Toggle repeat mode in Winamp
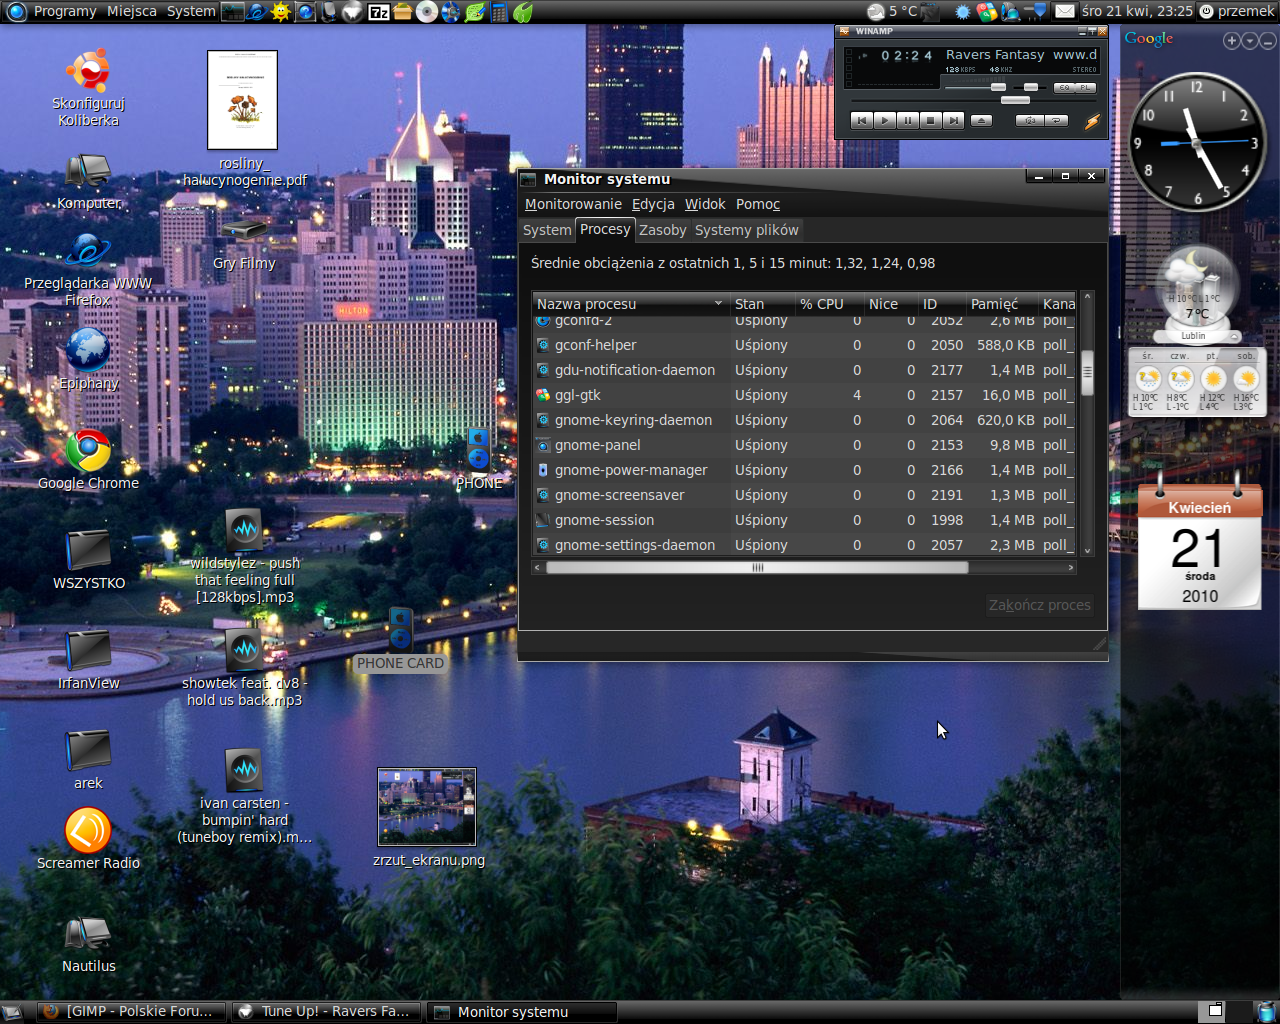Image resolution: width=1280 pixels, height=1024 pixels. [x=1056, y=121]
